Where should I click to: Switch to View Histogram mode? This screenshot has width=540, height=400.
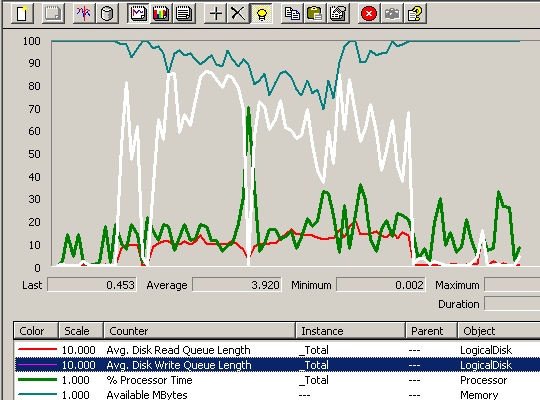click(x=161, y=14)
